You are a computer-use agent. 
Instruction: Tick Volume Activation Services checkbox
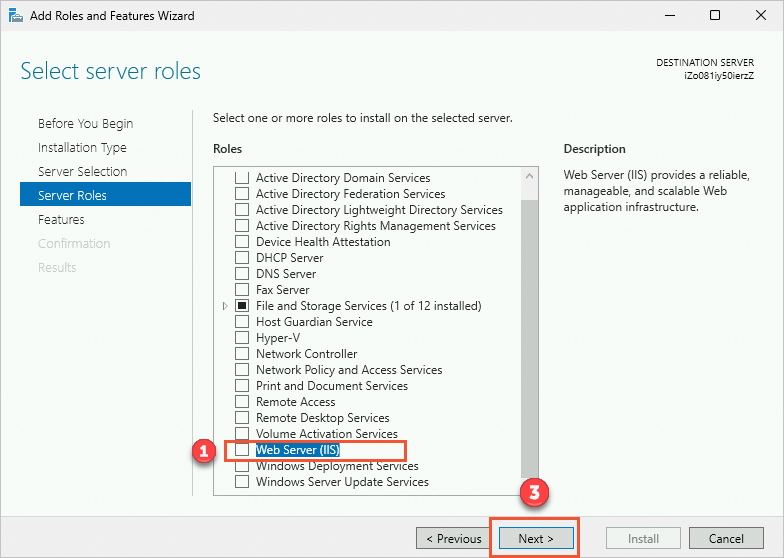tap(242, 434)
